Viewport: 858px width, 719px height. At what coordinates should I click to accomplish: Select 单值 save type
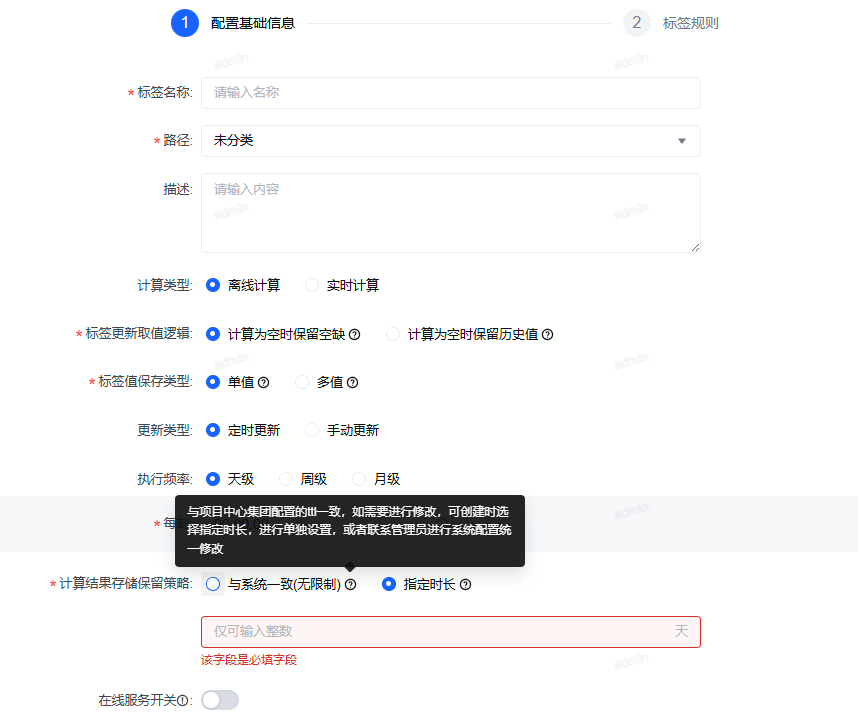point(213,382)
